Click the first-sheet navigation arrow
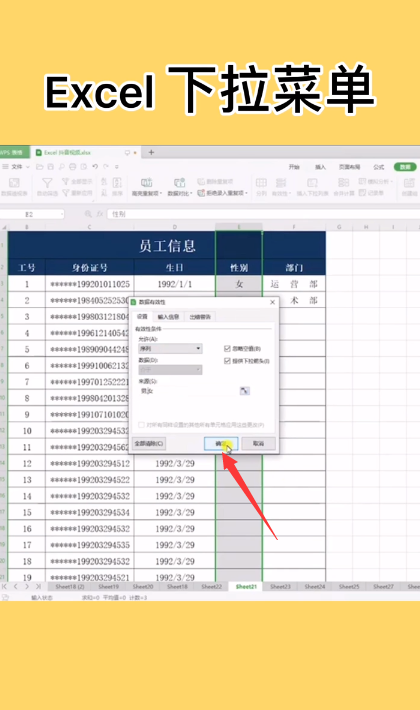 coord(5,586)
